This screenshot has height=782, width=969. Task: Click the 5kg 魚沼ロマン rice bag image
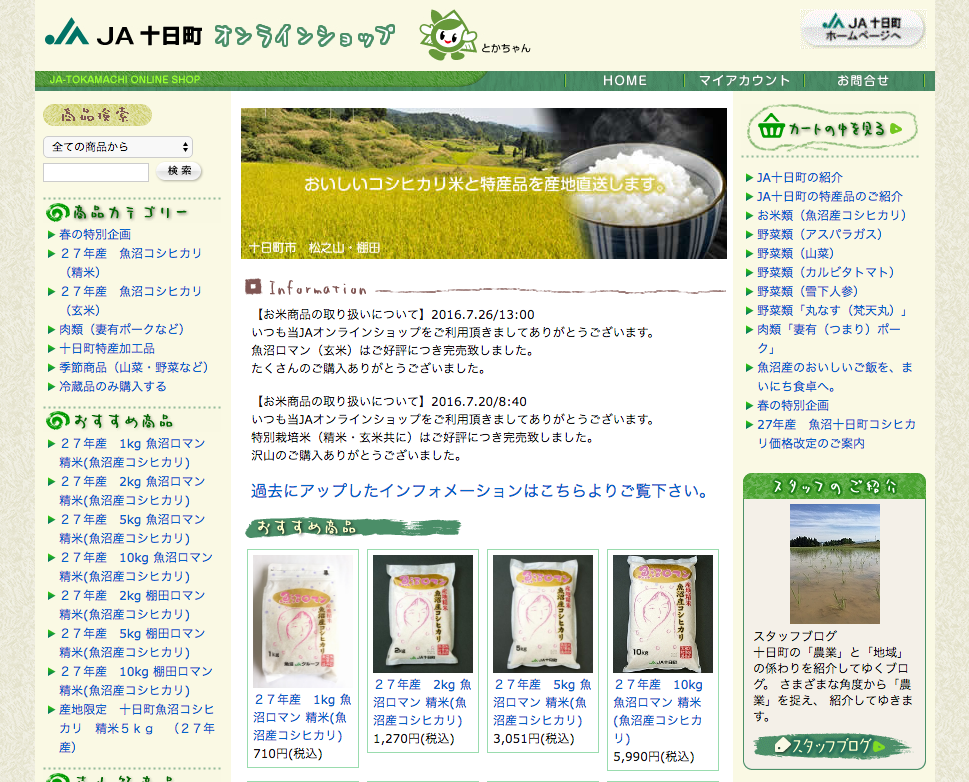point(543,614)
